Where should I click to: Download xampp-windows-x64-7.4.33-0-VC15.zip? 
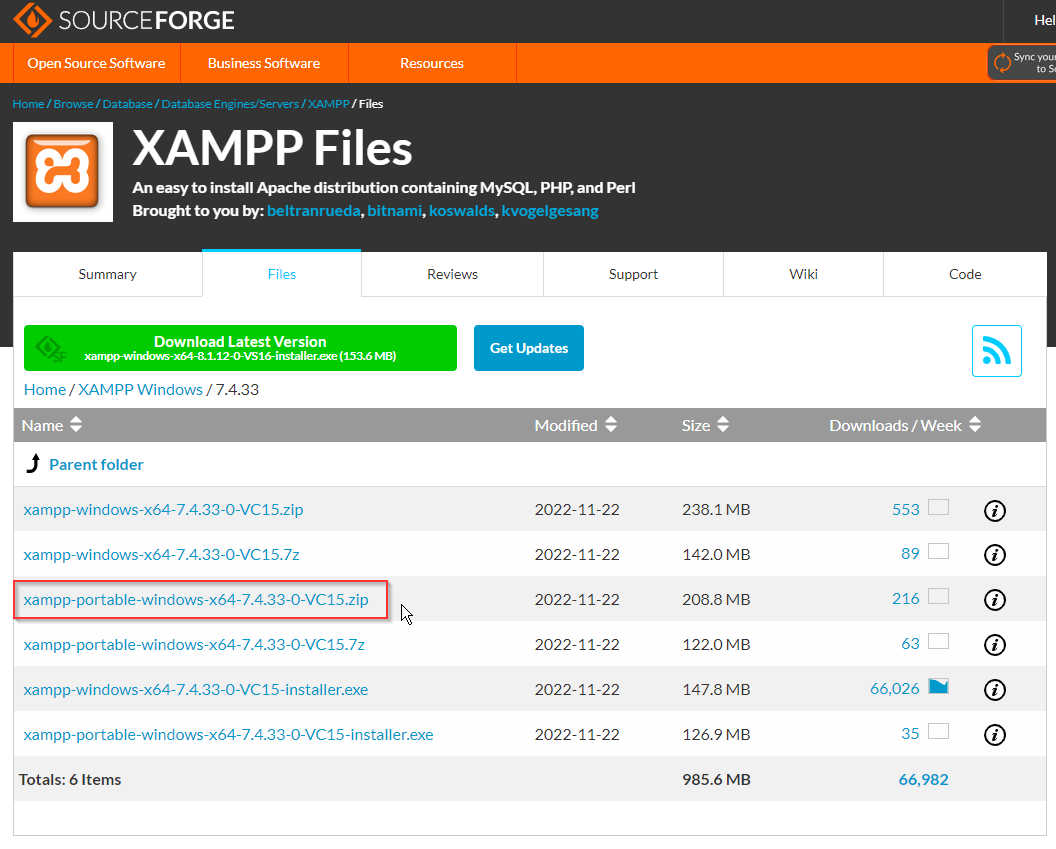(163, 510)
